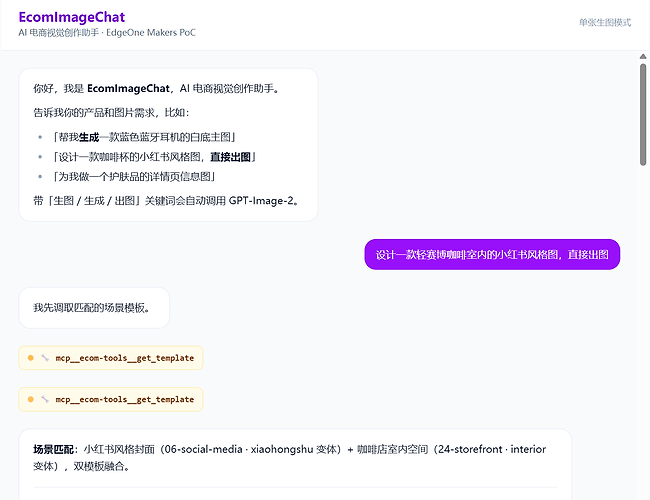
Task: Click the scrollbar track below the thumb
Action: (x=643, y=332)
